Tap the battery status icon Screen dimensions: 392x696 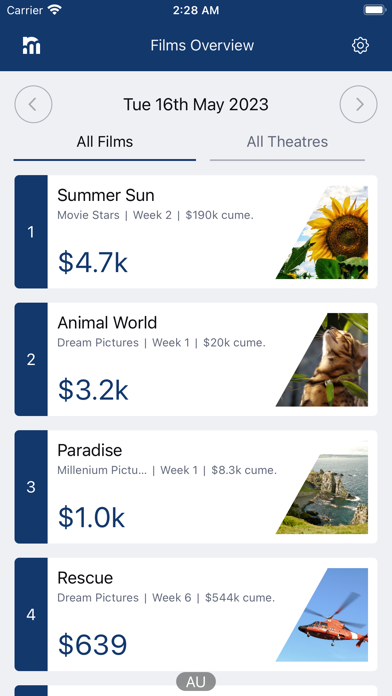(375, 10)
